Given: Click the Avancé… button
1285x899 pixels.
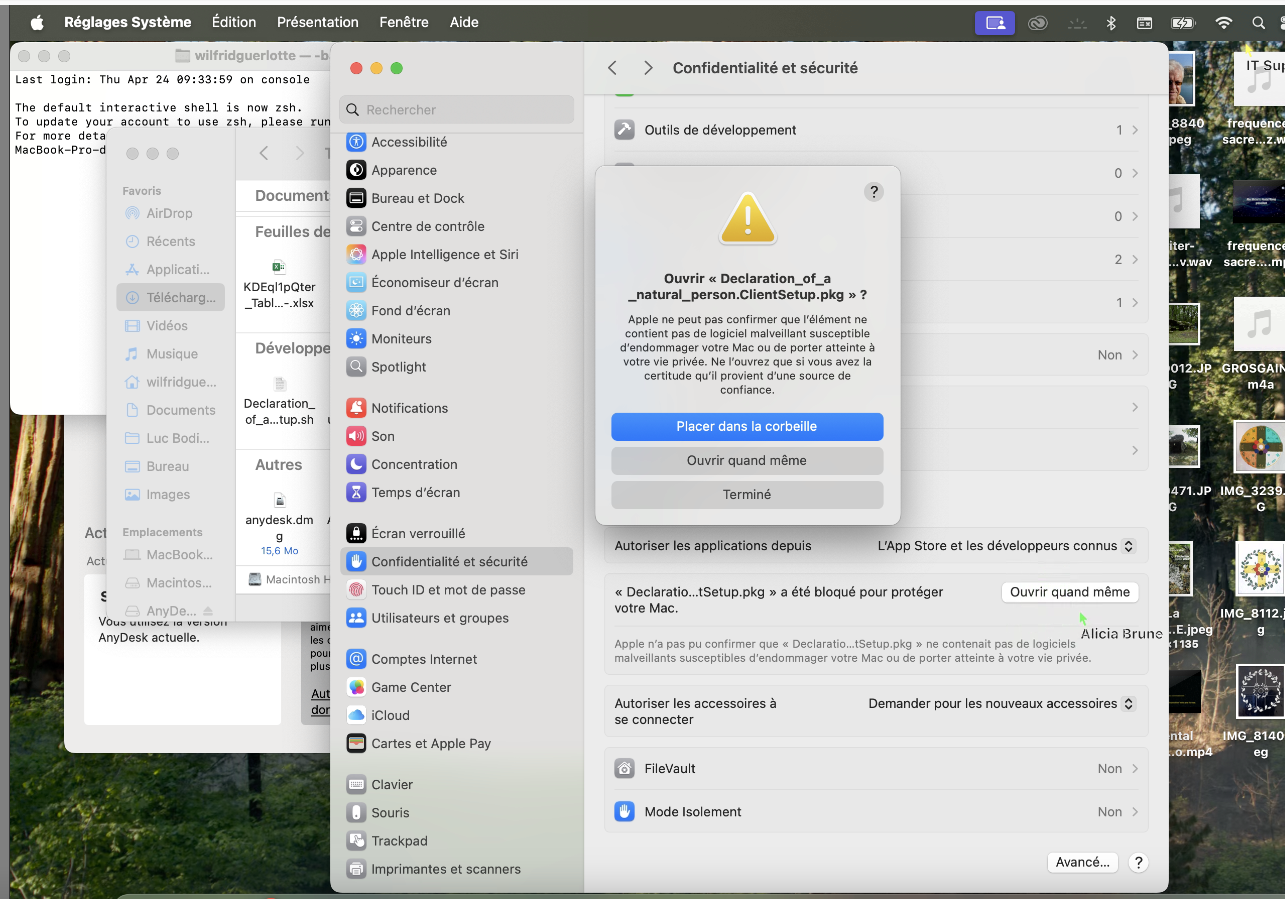Looking at the screenshot, I should (1082, 862).
